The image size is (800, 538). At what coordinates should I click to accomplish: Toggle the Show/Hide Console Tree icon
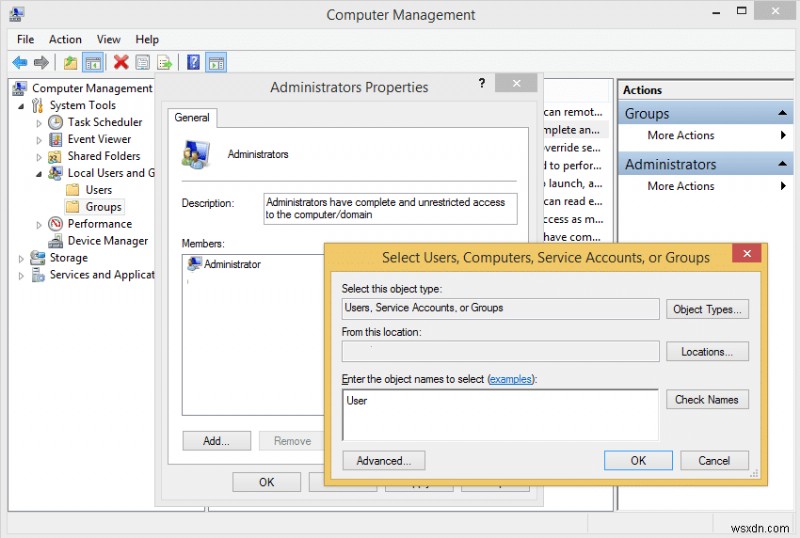click(93, 62)
